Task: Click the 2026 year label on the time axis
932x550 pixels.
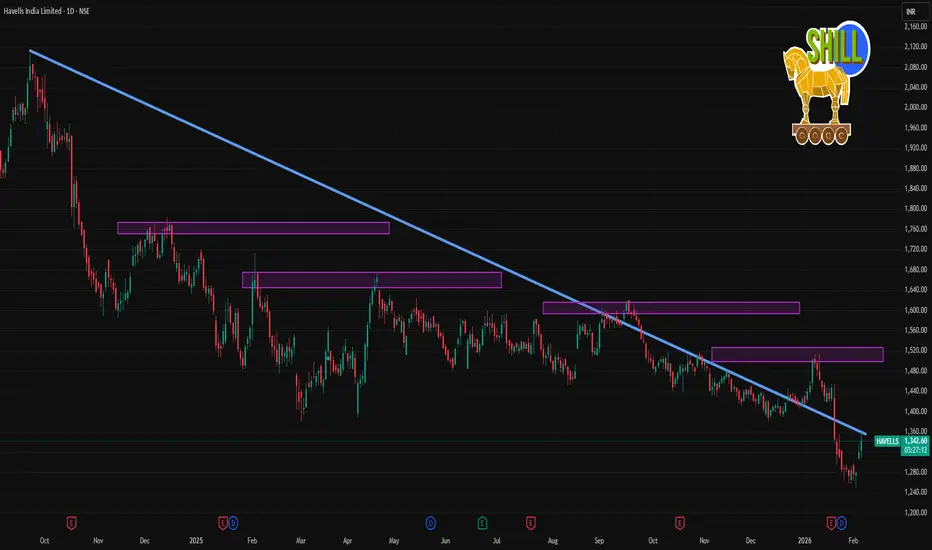Action: (x=804, y=540)
